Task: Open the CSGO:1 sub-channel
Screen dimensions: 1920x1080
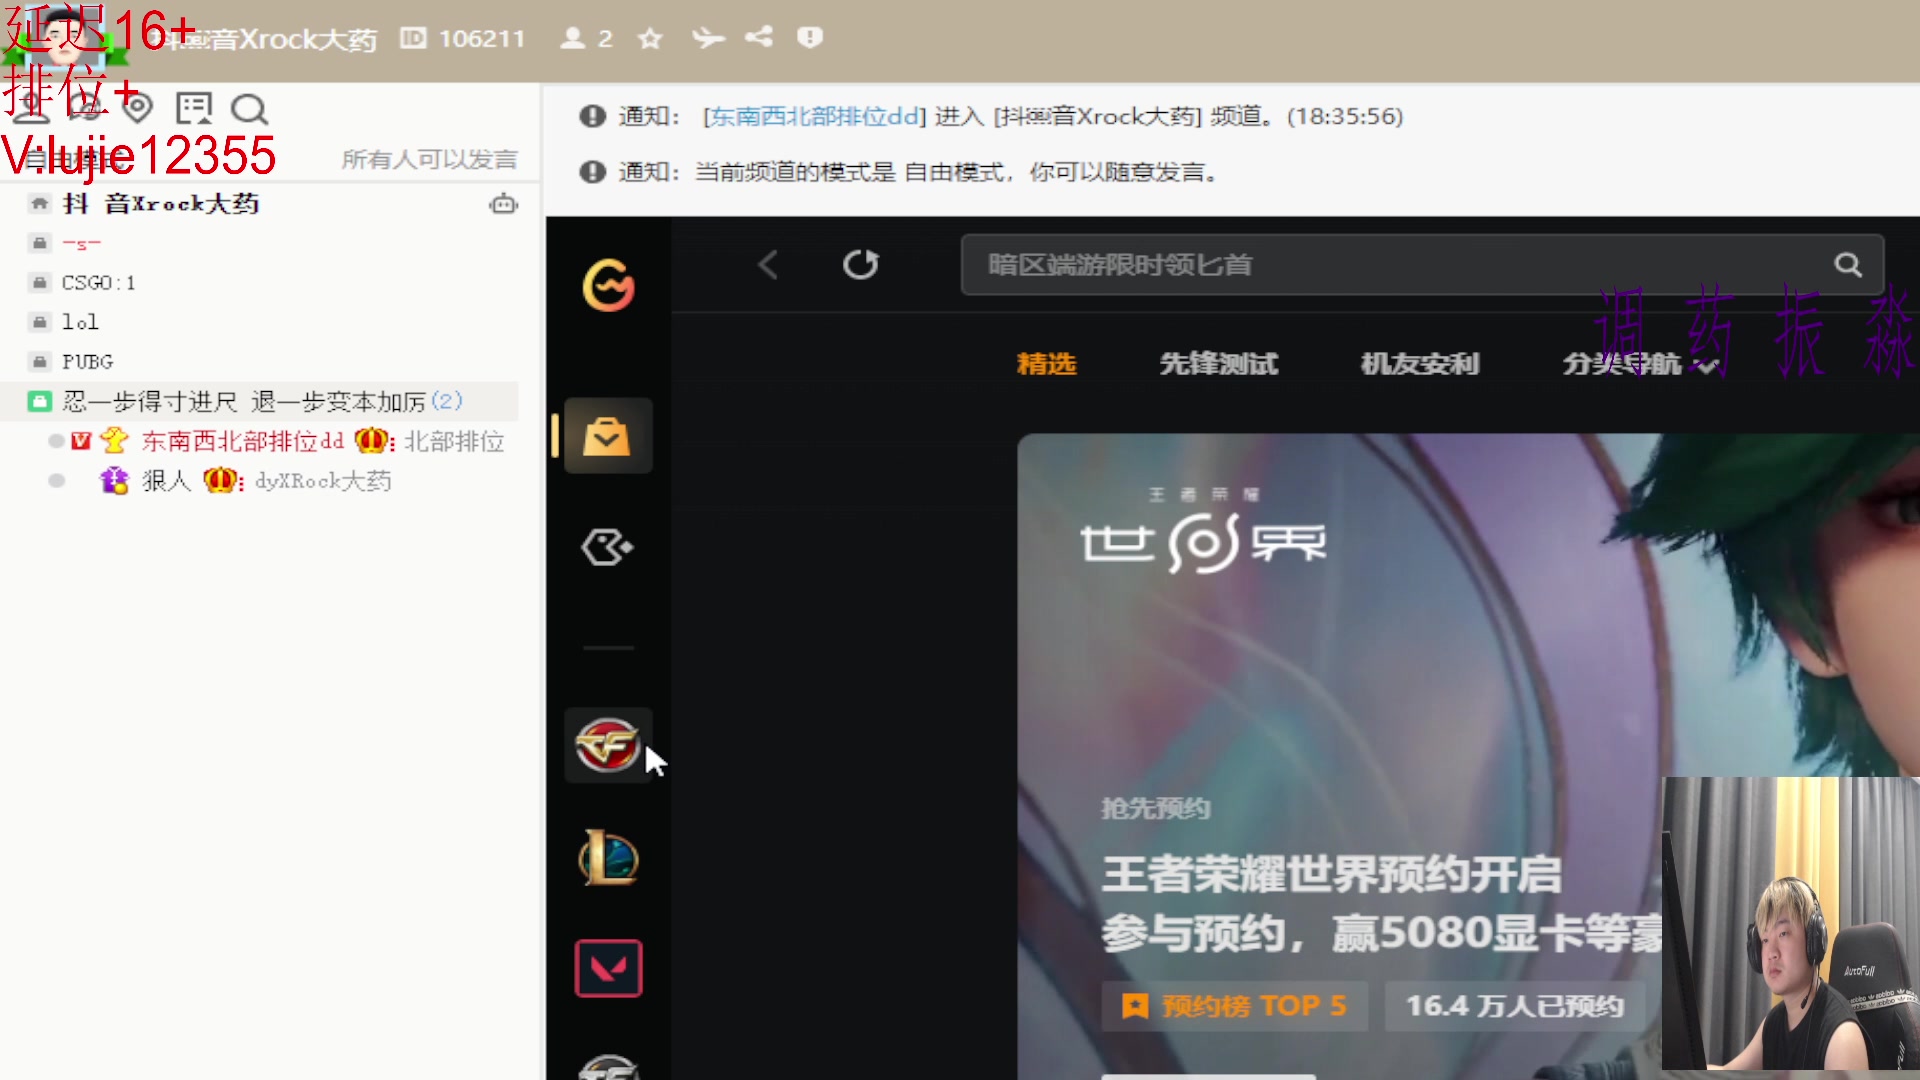Action: coord(98,283)
